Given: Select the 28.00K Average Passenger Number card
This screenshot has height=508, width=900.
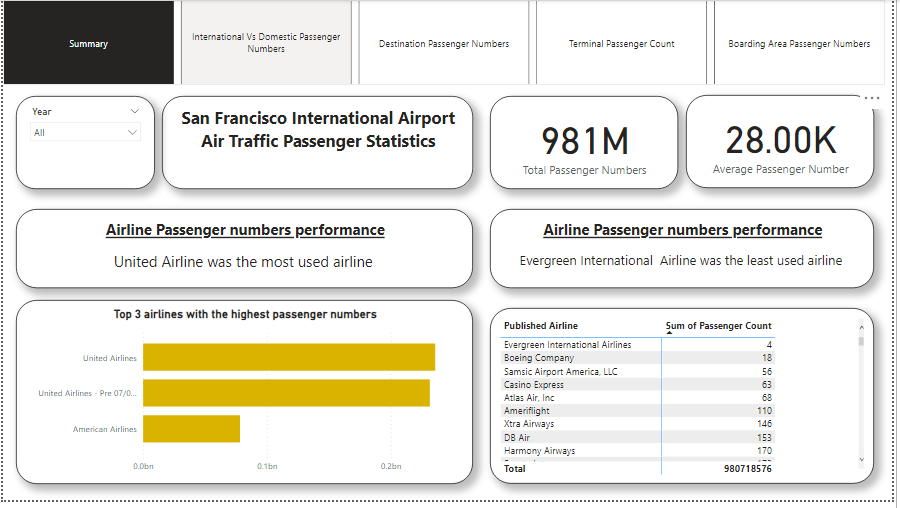Looking at the screenshot, I should (780, 142).
